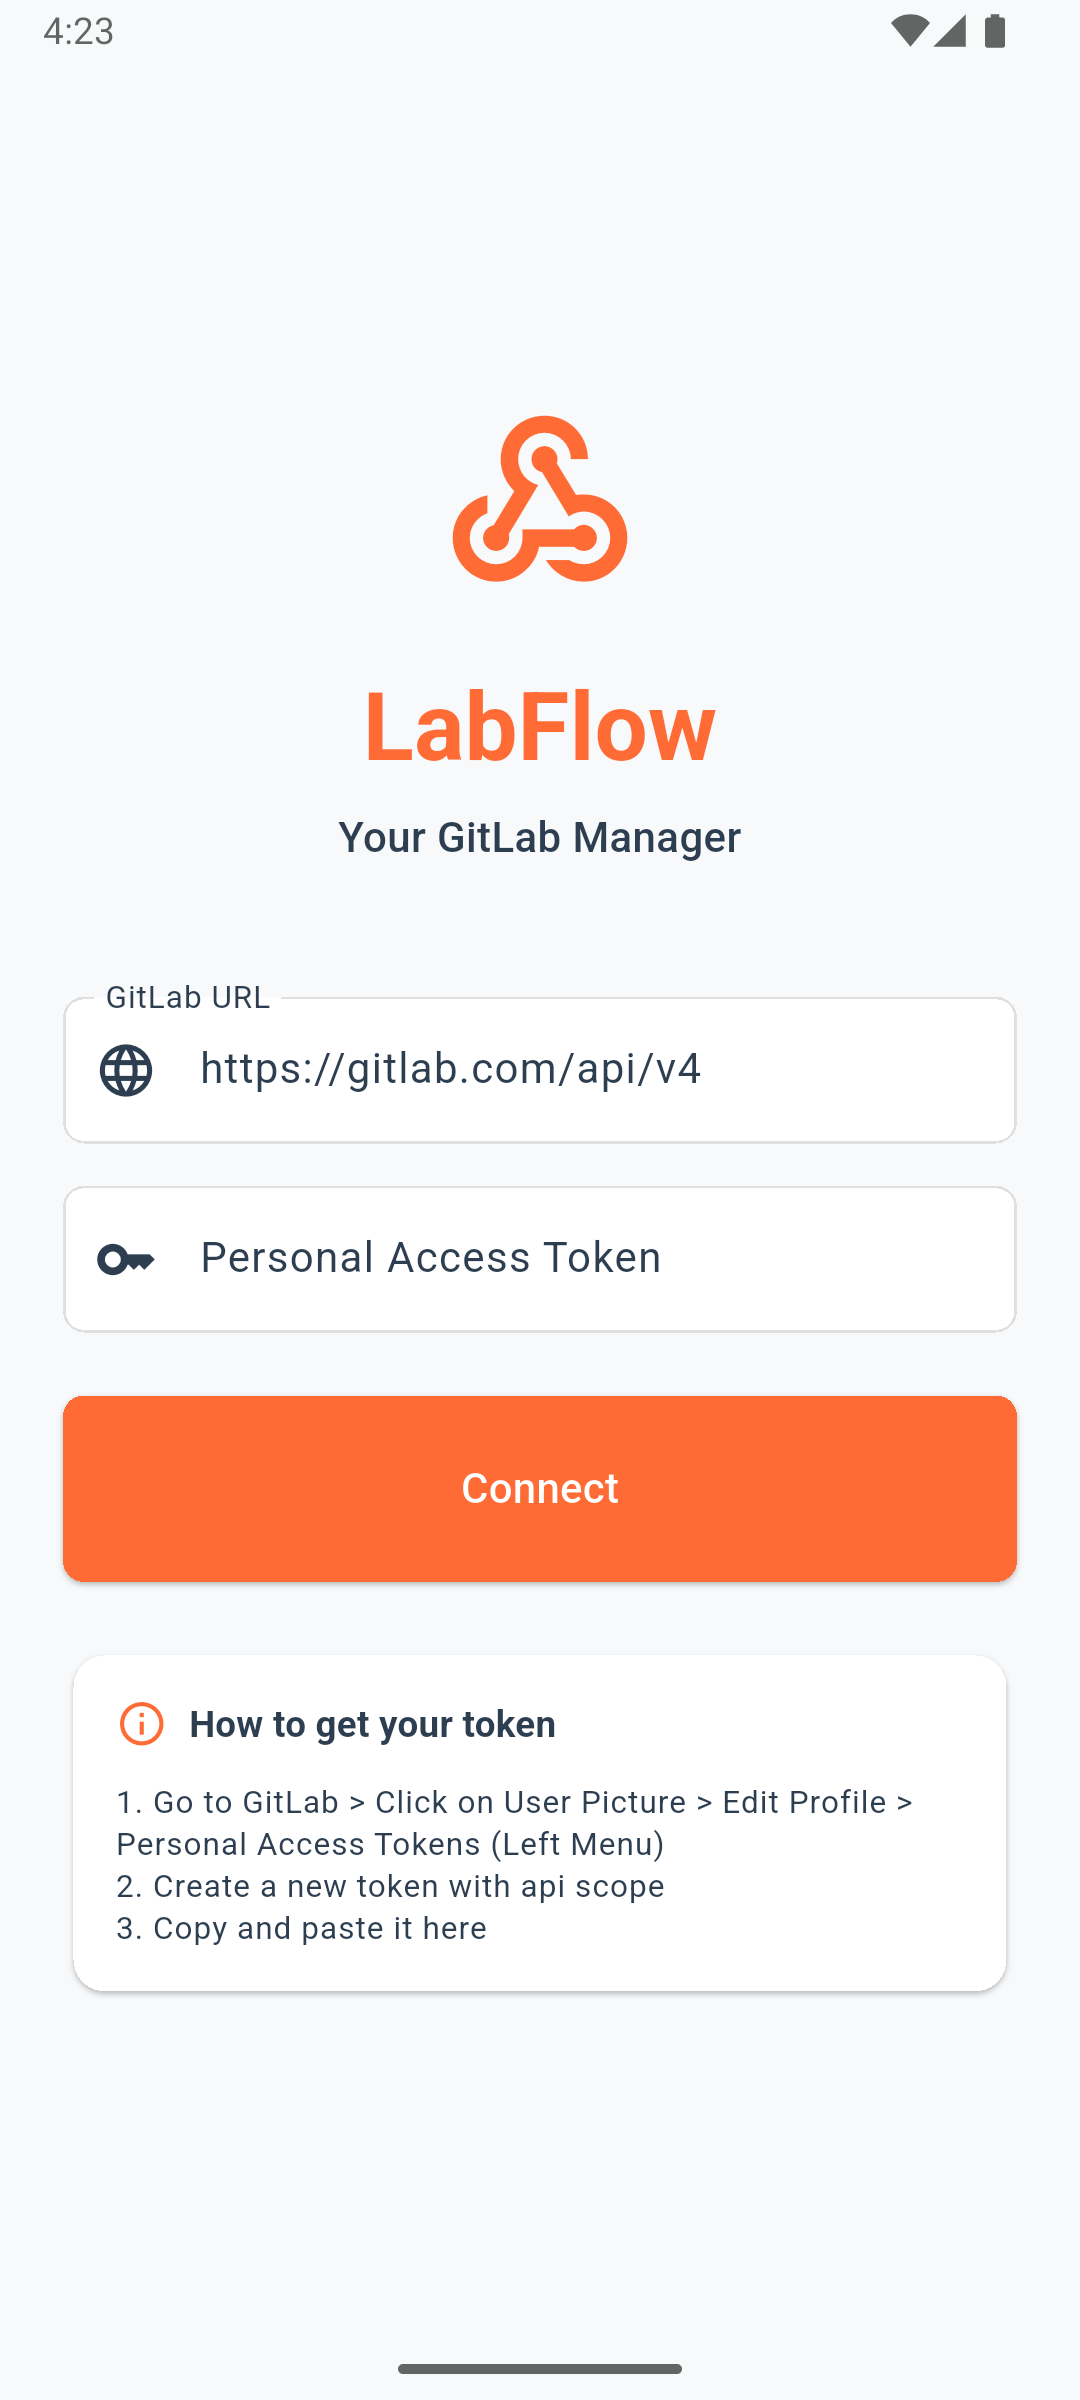Screen dimensions: 1080x2400
Task: Tap the navigation gesture bar at bottom
Action: click(x=540, y=2367)
